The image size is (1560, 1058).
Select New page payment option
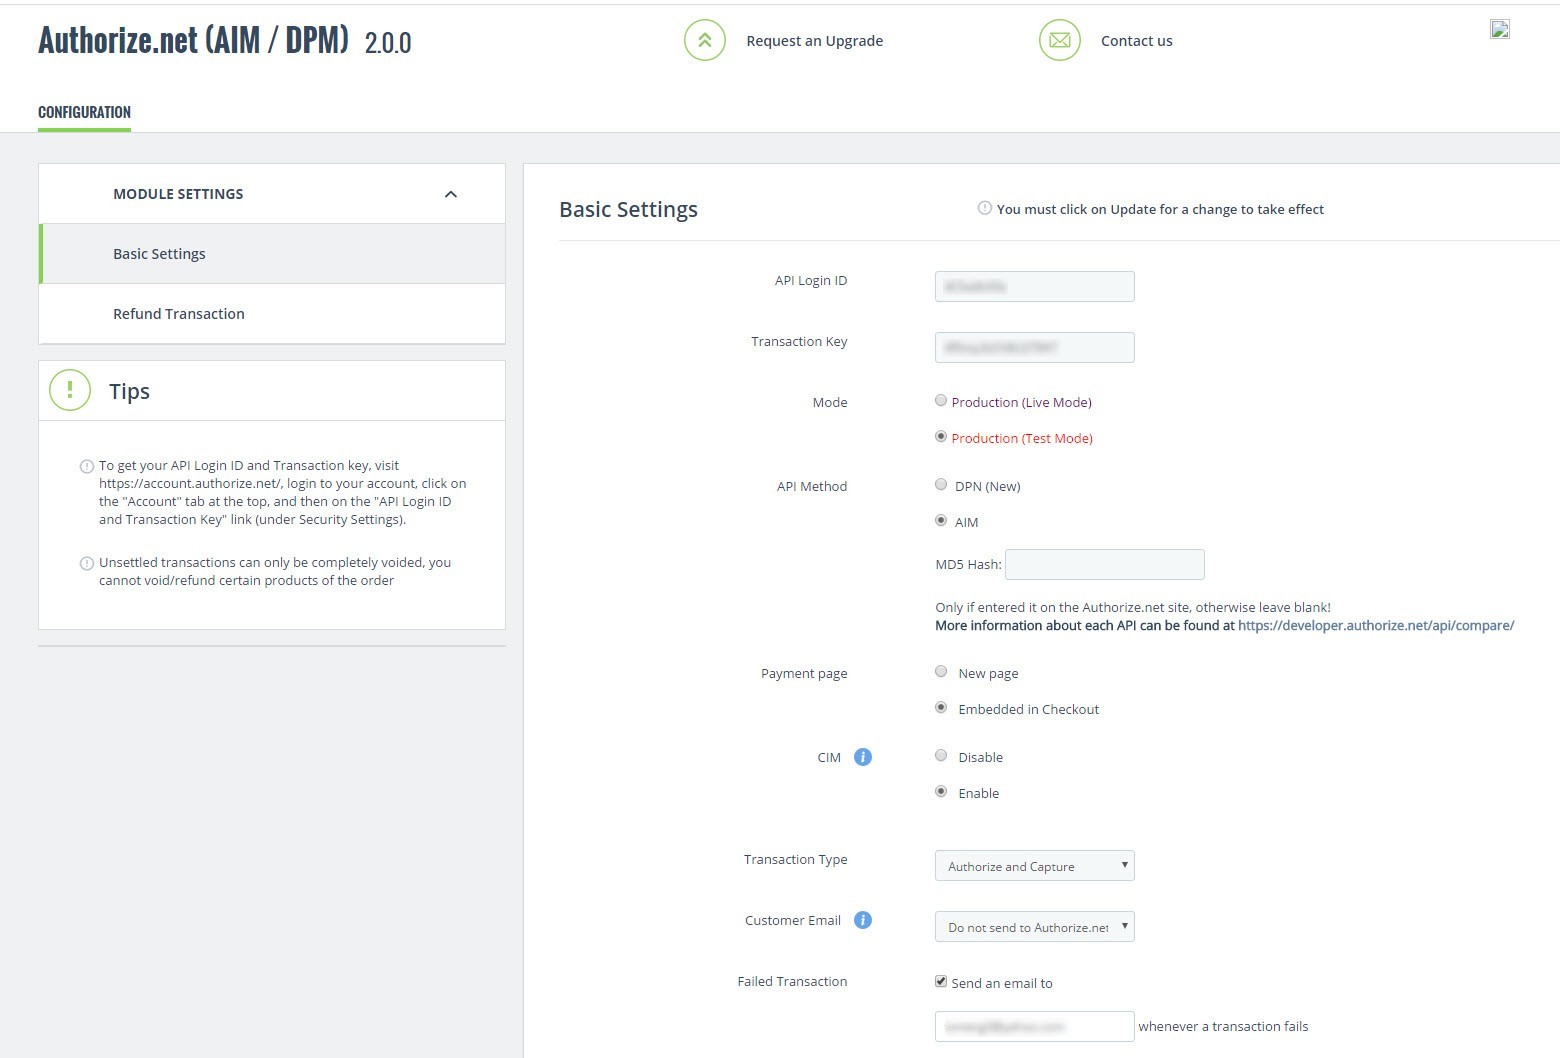[x=941, y=671]
